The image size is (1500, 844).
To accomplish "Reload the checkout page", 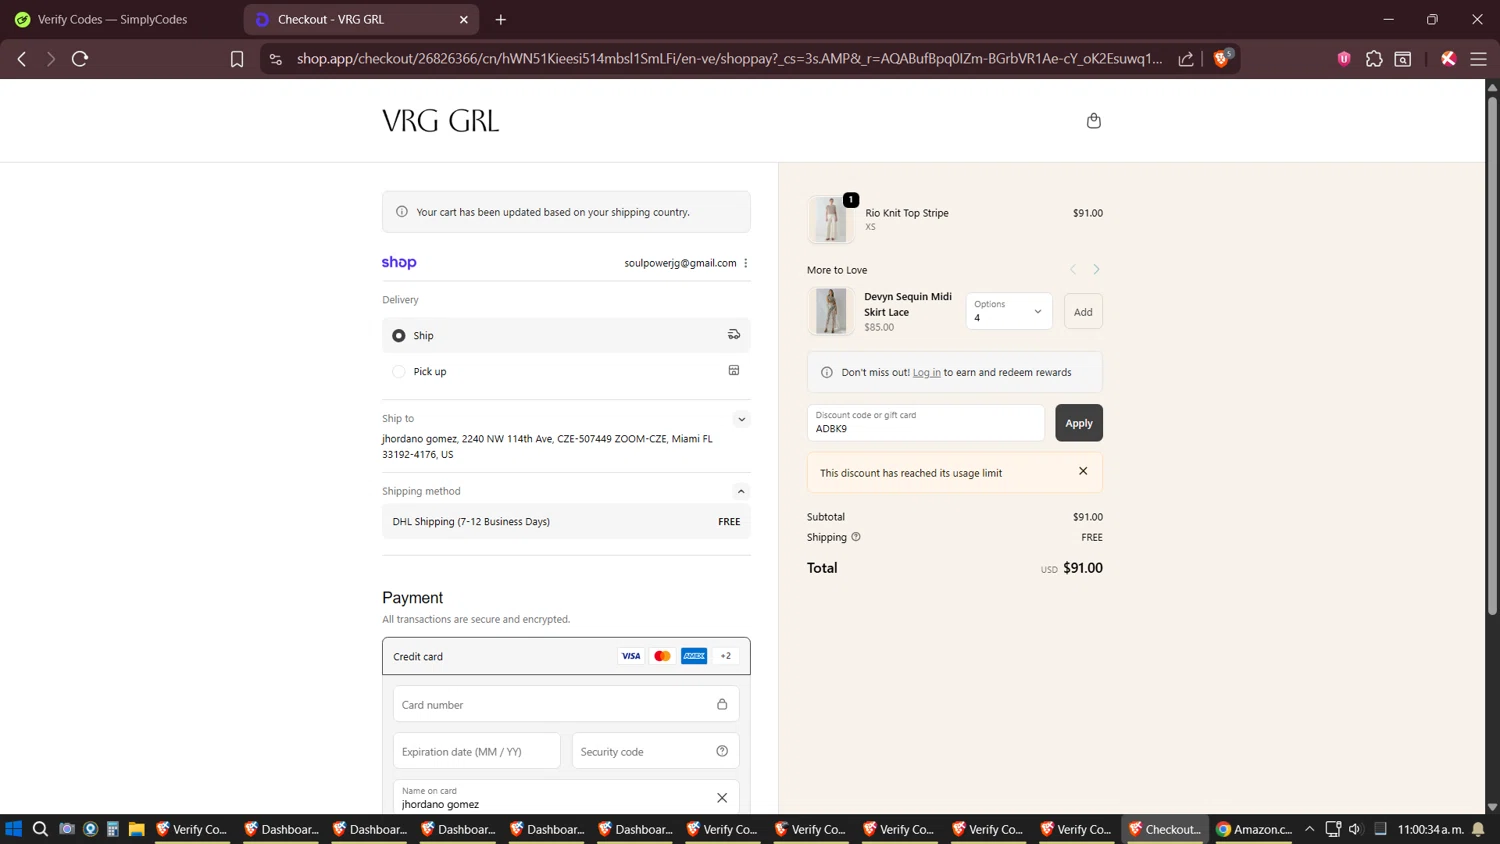I will point(80,59).
